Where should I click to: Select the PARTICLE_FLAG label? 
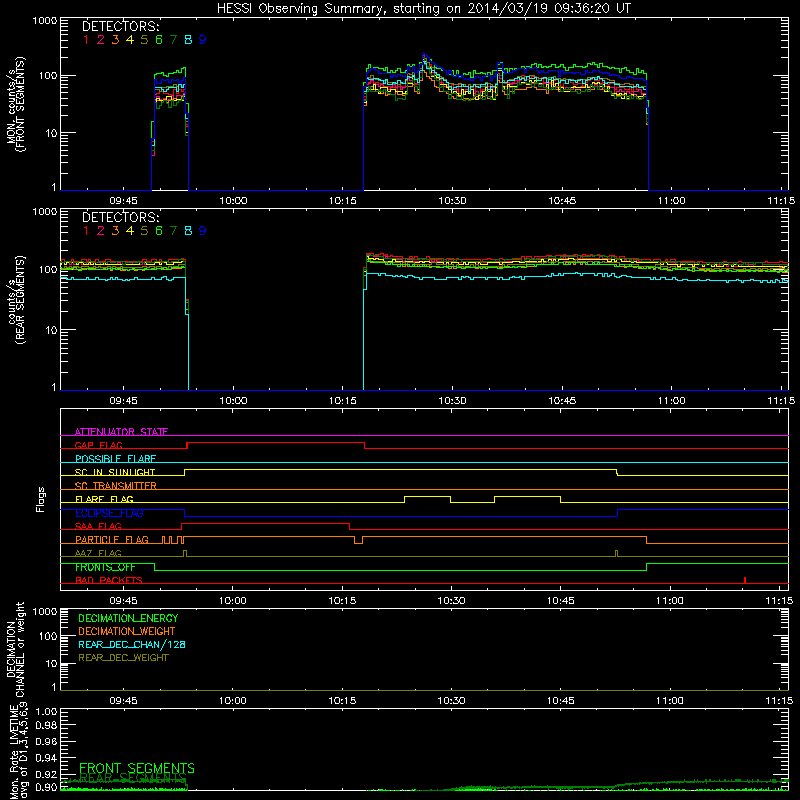112,539
